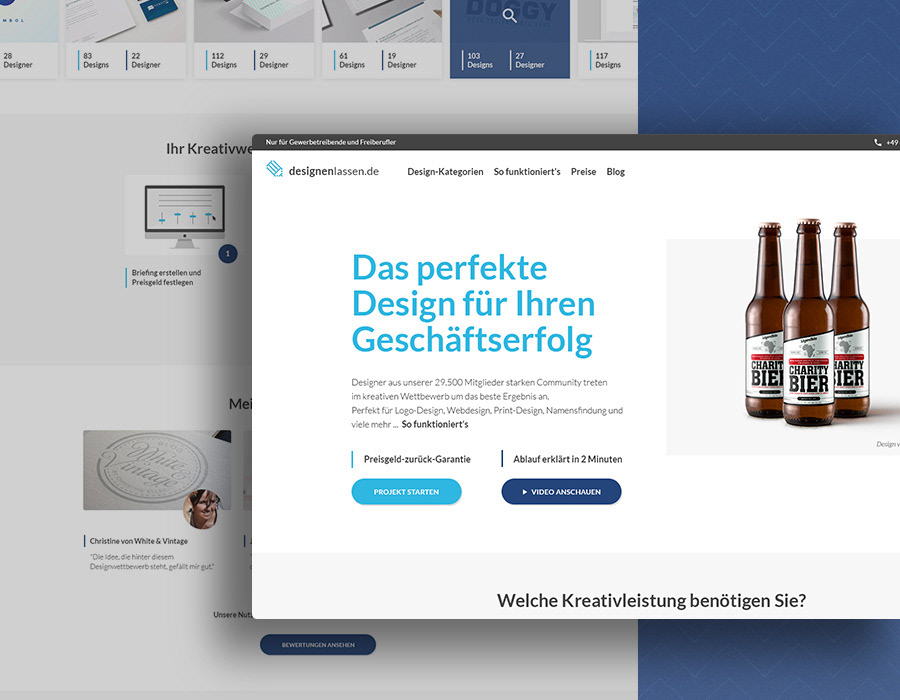Select the project card with 117 Designs
Image resolution: width=900 pixels, height=700 pixels.
(x=607, y=38)
